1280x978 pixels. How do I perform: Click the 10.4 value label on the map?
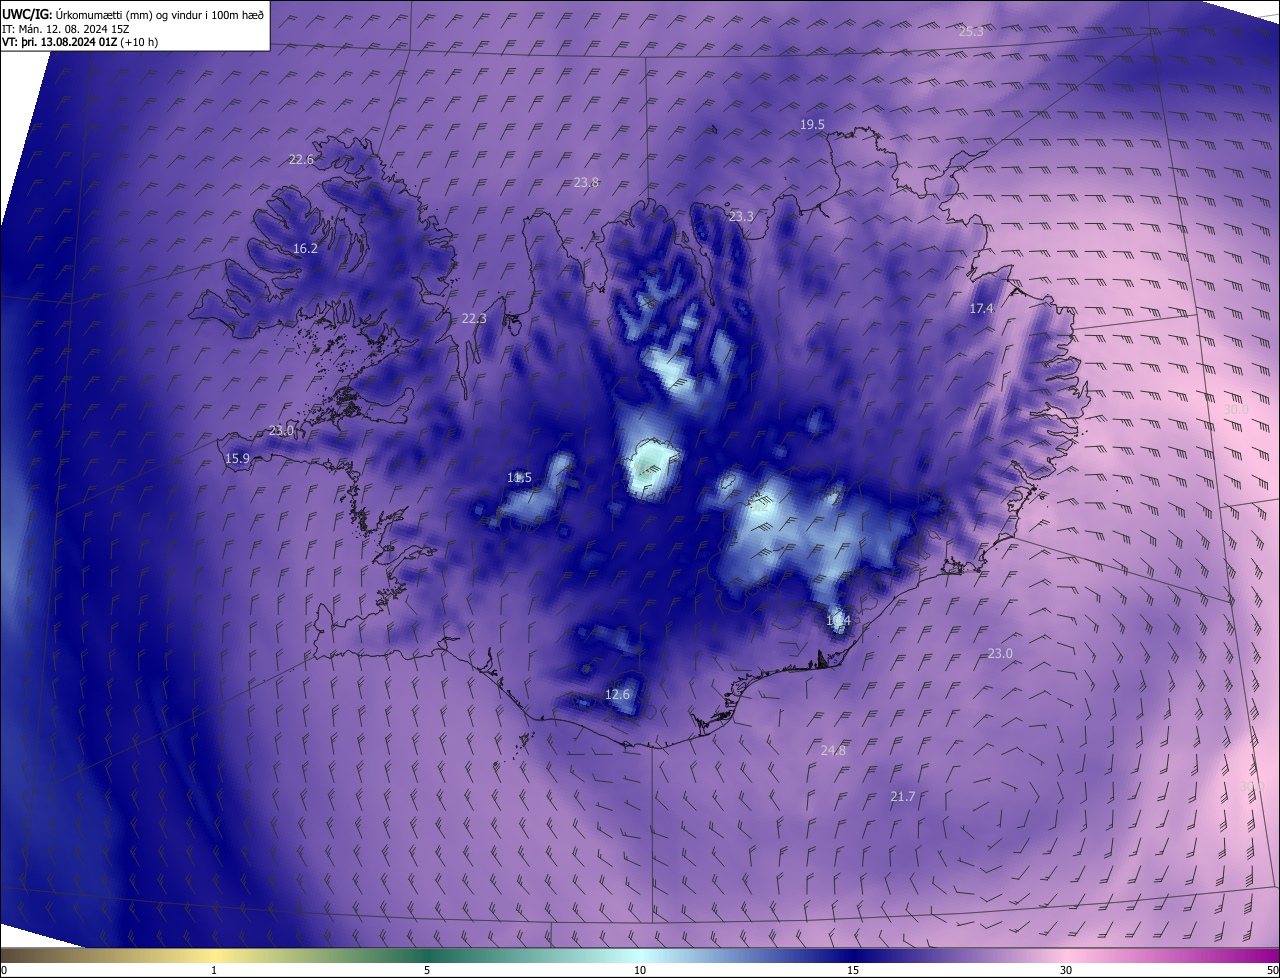pos(838,621)
